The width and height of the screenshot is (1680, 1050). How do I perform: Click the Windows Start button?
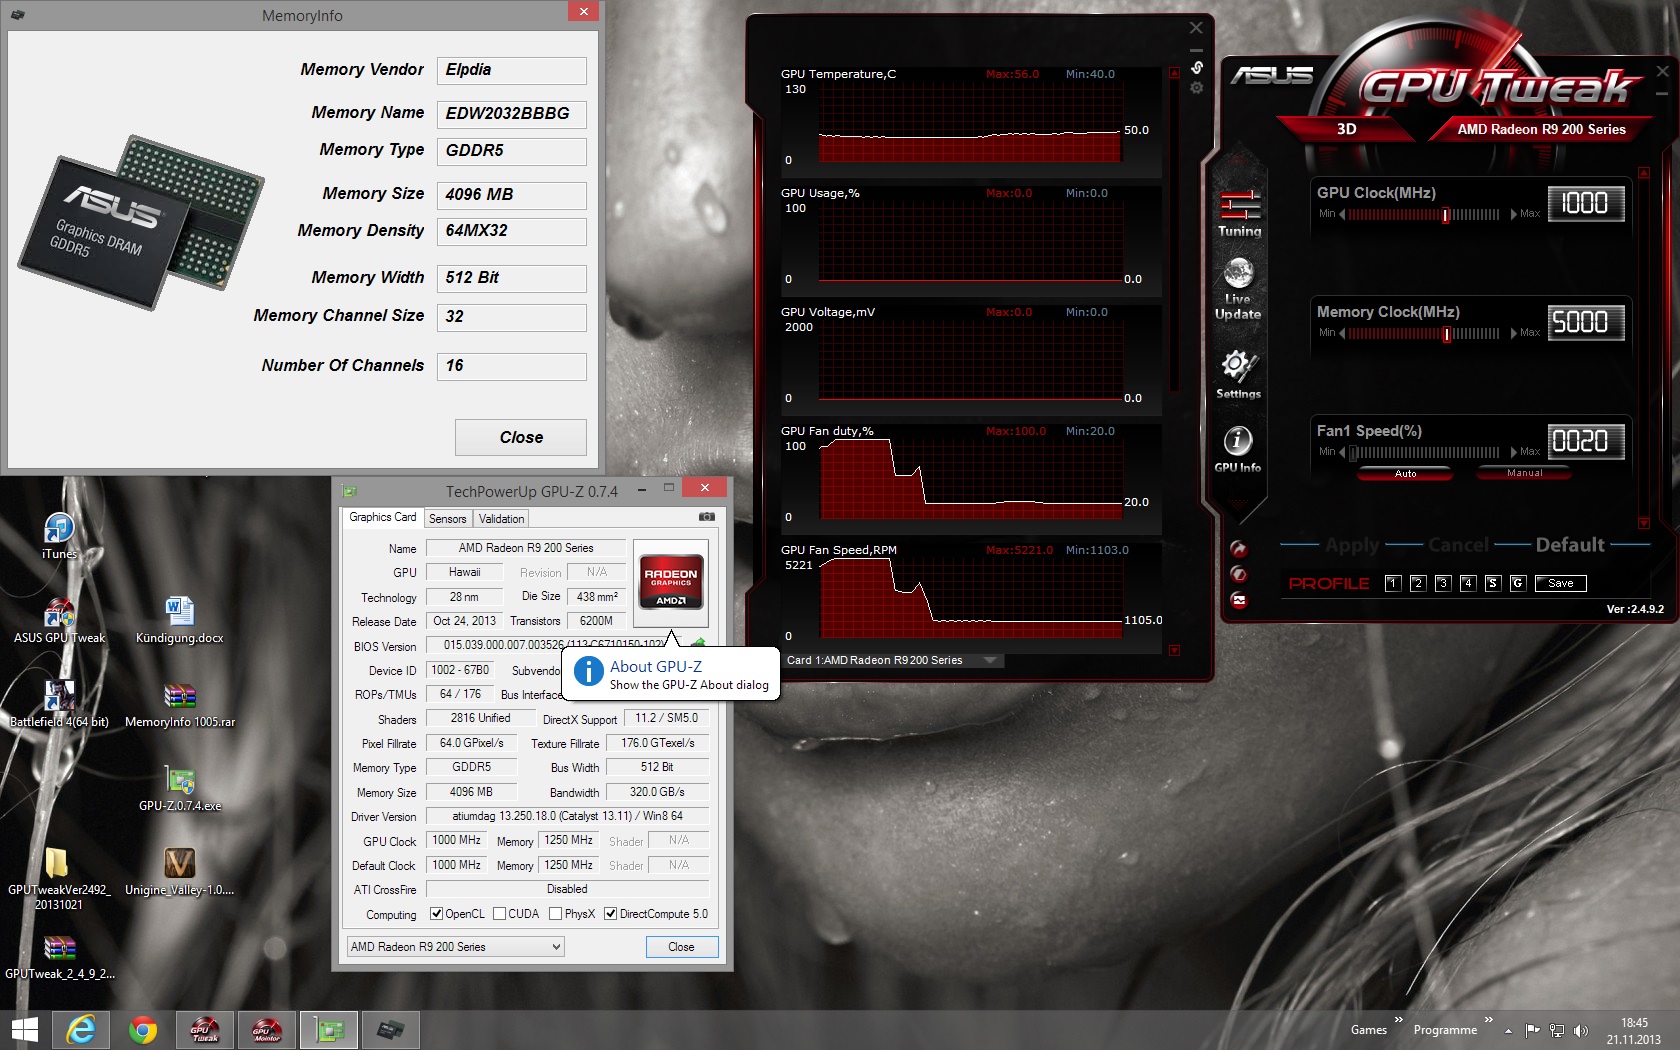(x=24, y=1030)
